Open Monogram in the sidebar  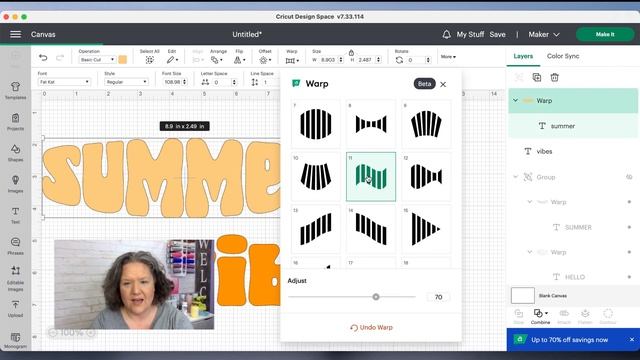[x=16, y=340]
